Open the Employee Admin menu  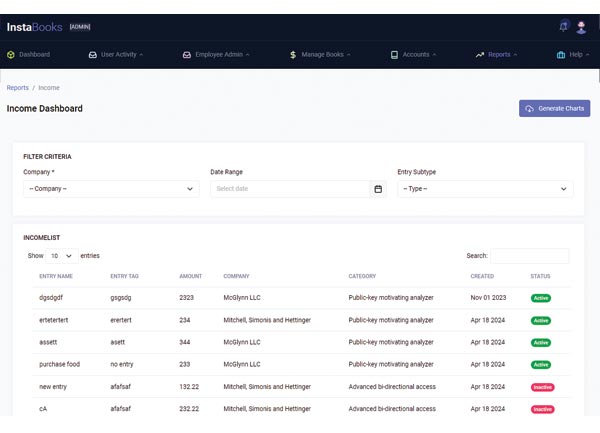221,54
